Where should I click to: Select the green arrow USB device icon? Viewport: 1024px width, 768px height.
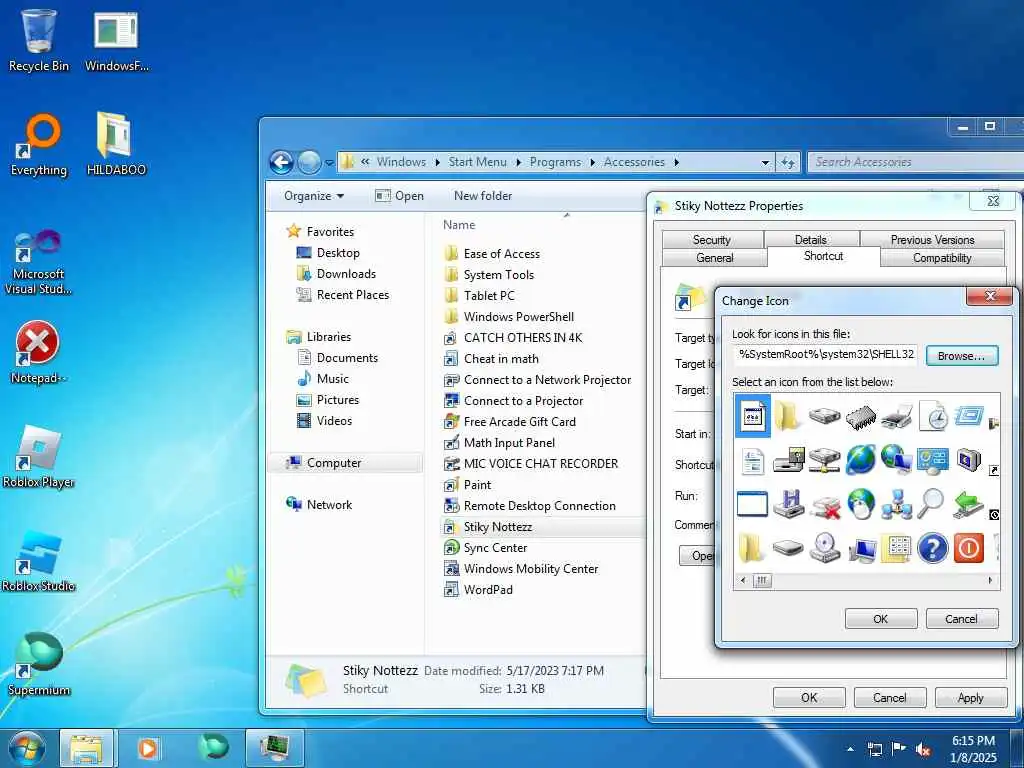click(968, 505)
